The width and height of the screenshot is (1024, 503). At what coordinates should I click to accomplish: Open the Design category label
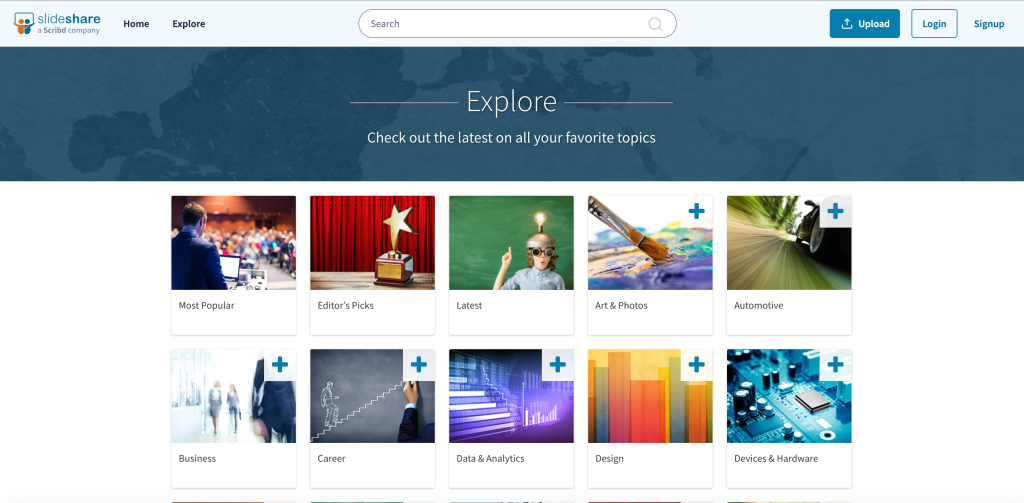click(609, 459)
